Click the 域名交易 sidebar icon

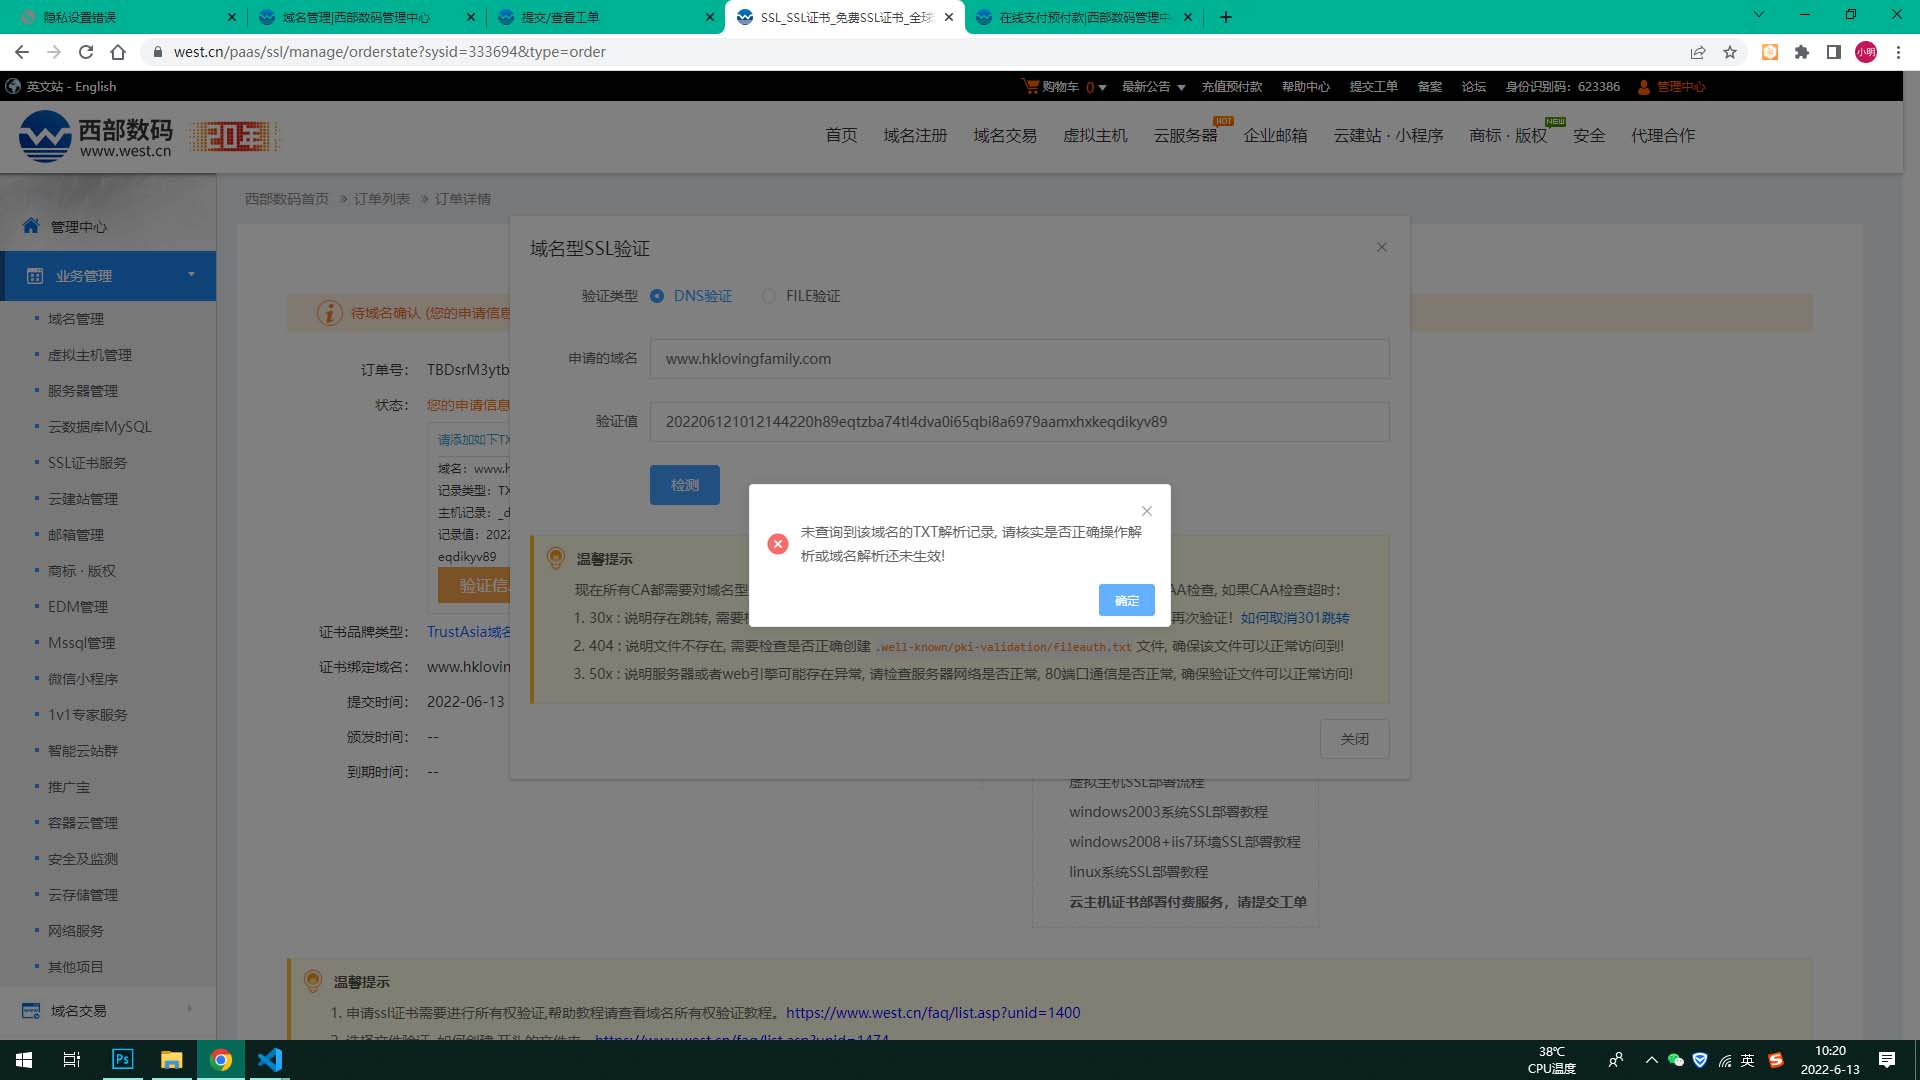click(31, 1011)
